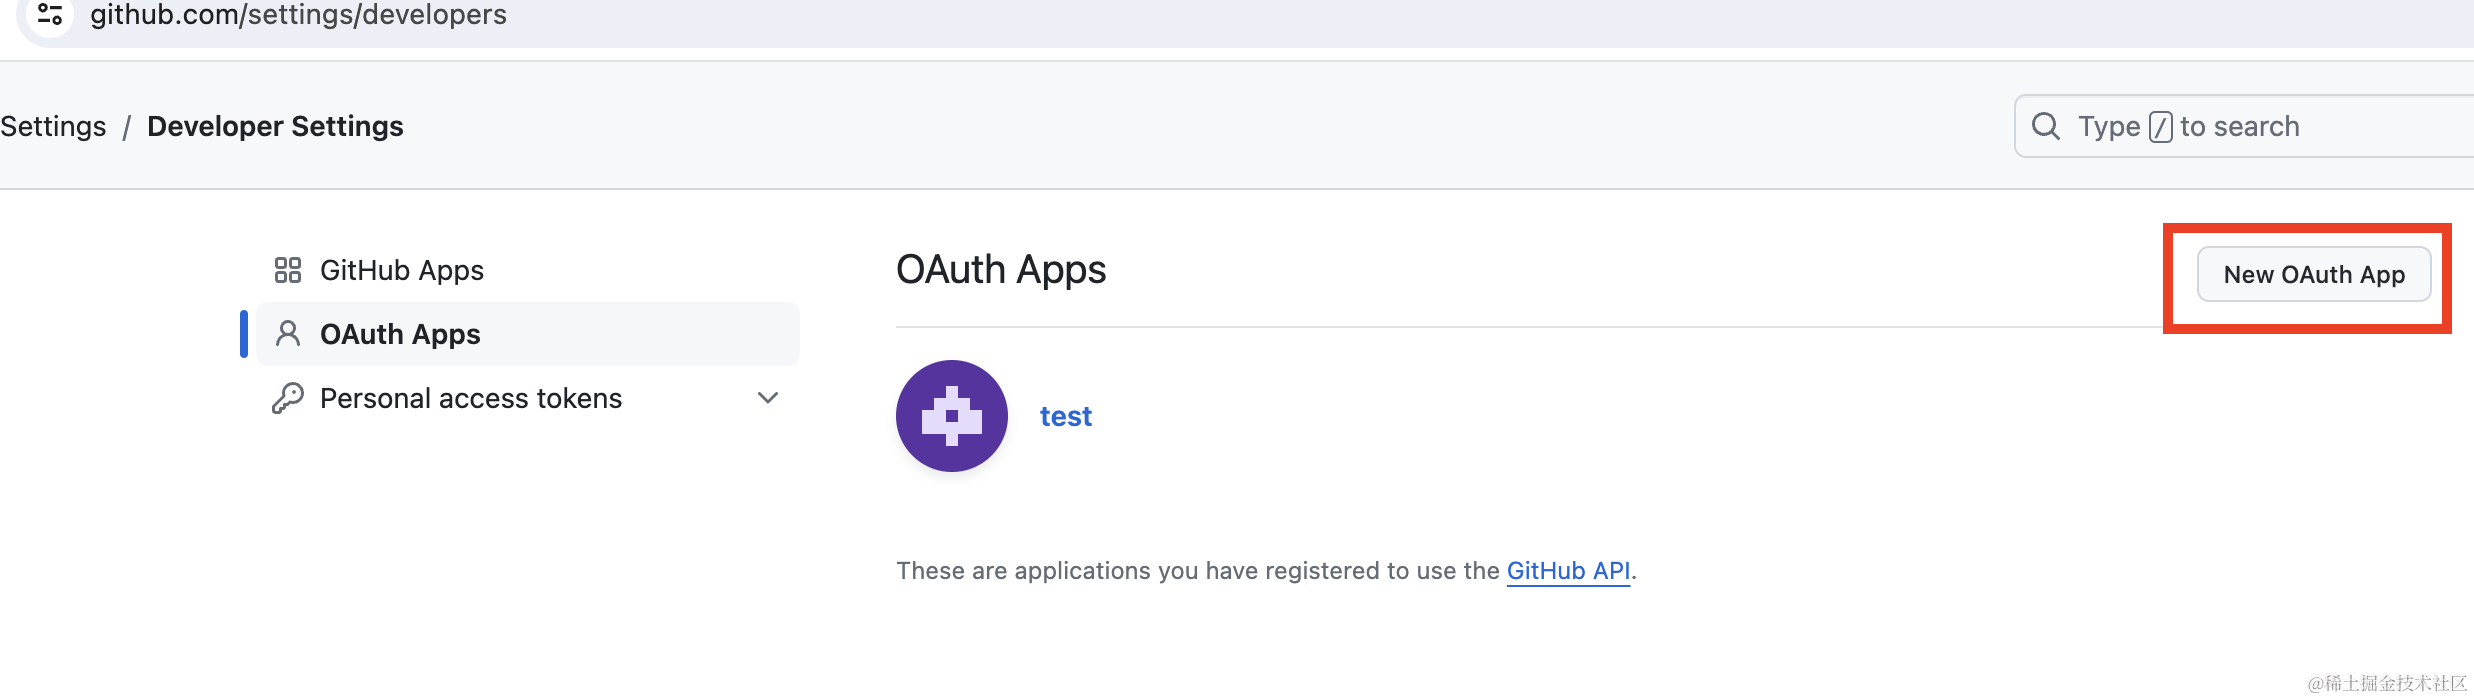
Task: Select OAuth Apps in the sidebar
Action: click(x=400, y=334)
